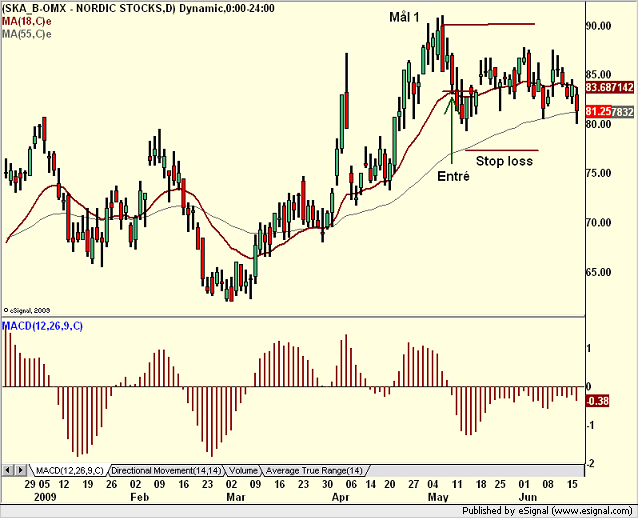The height and width of the screenshot is (518, 638).
Task: Click the red stop loss horizontal line
Action: [502, 151]
